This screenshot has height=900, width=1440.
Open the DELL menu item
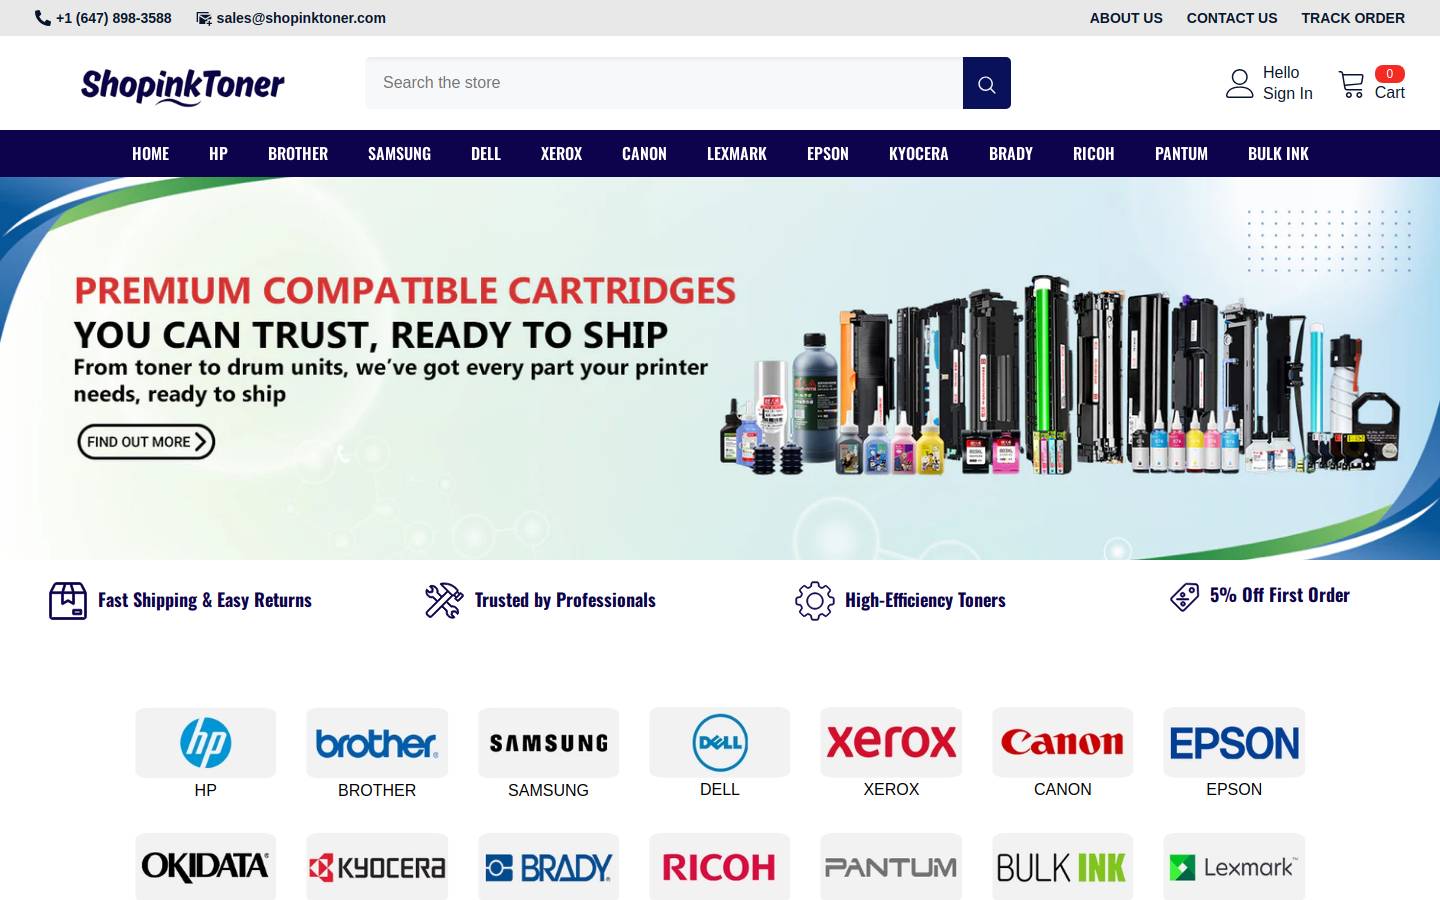(x=486, y=153)
